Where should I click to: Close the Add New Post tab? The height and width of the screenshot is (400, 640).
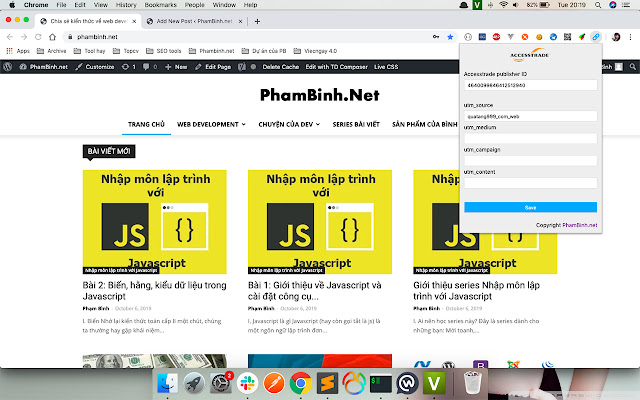240,21
